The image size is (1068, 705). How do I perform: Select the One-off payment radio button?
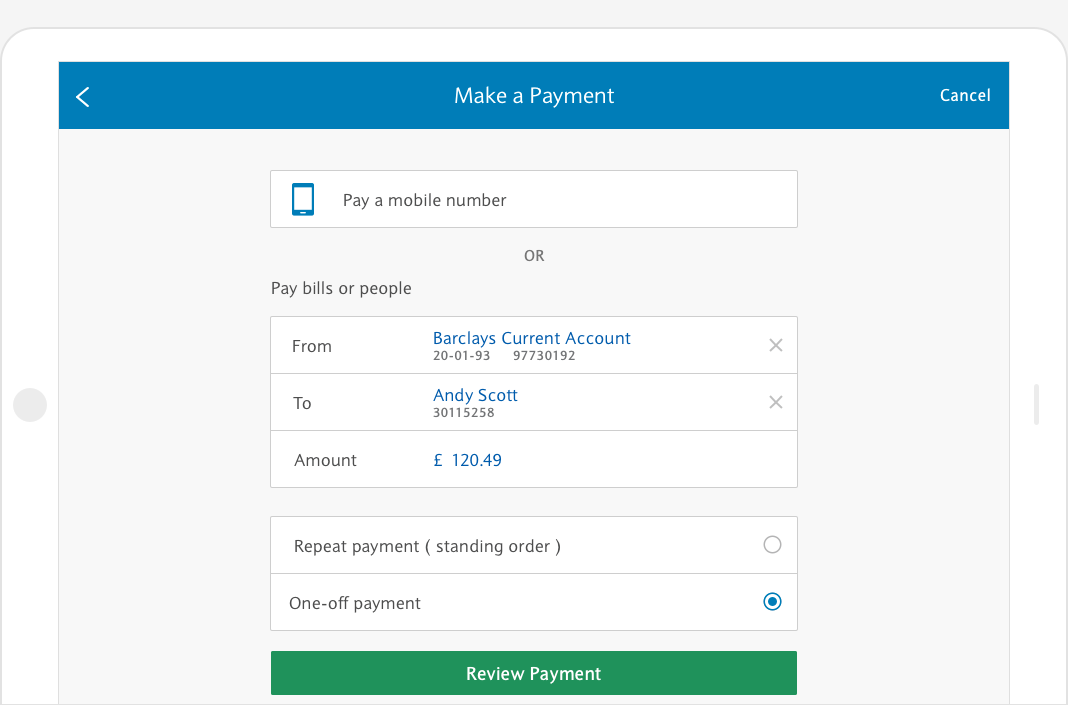(x=772, y=601)
